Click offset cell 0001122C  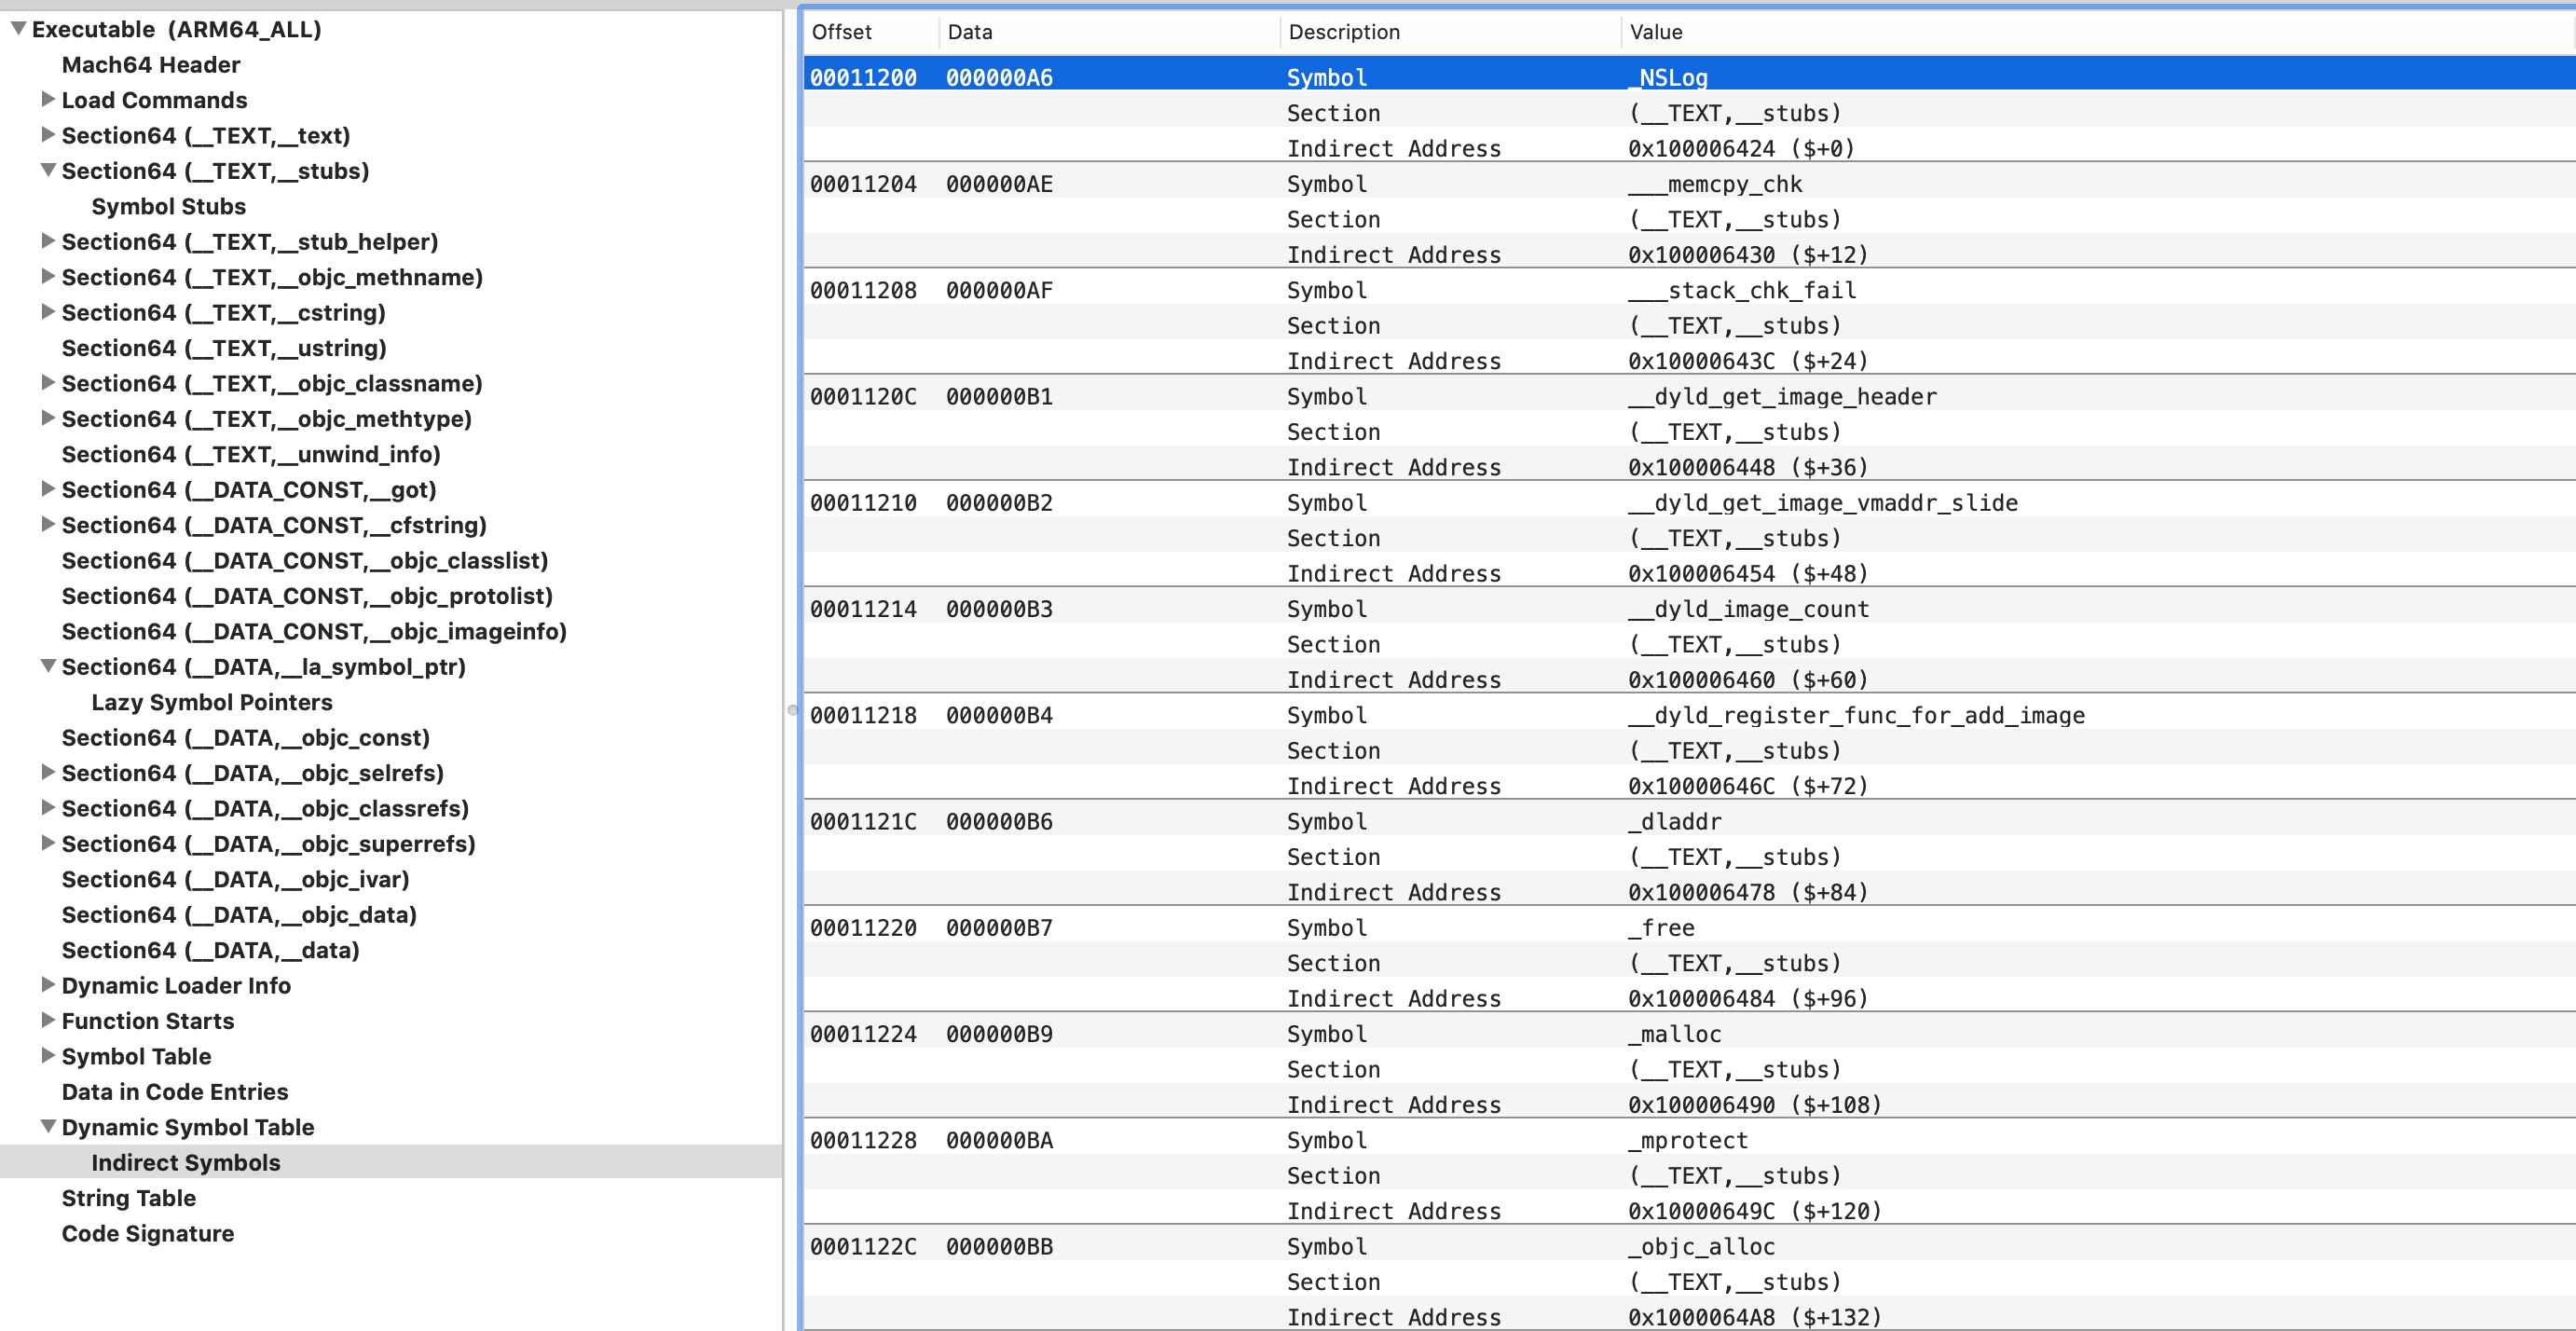pyautogui.click(x=863, y=1247)
